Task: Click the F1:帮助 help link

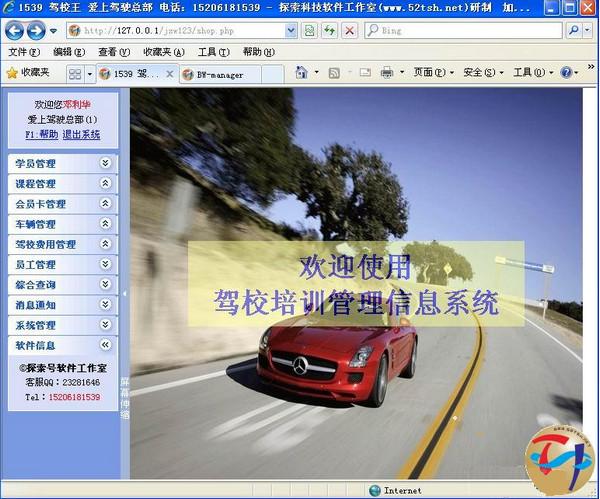Action: [42, 134]
